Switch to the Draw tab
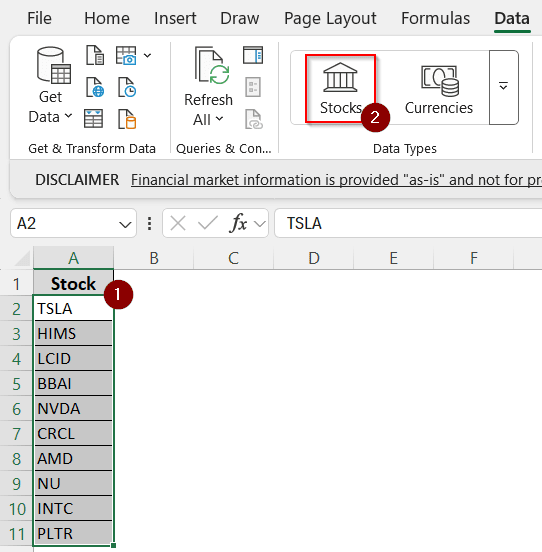This screenshot has height=552, width=542. [240, 18]
